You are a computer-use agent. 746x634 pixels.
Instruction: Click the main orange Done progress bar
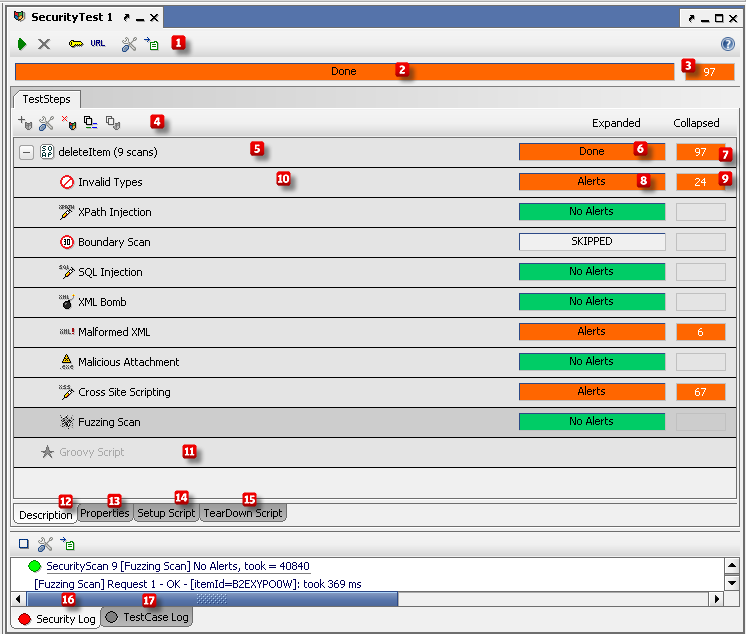coord(344,71)
